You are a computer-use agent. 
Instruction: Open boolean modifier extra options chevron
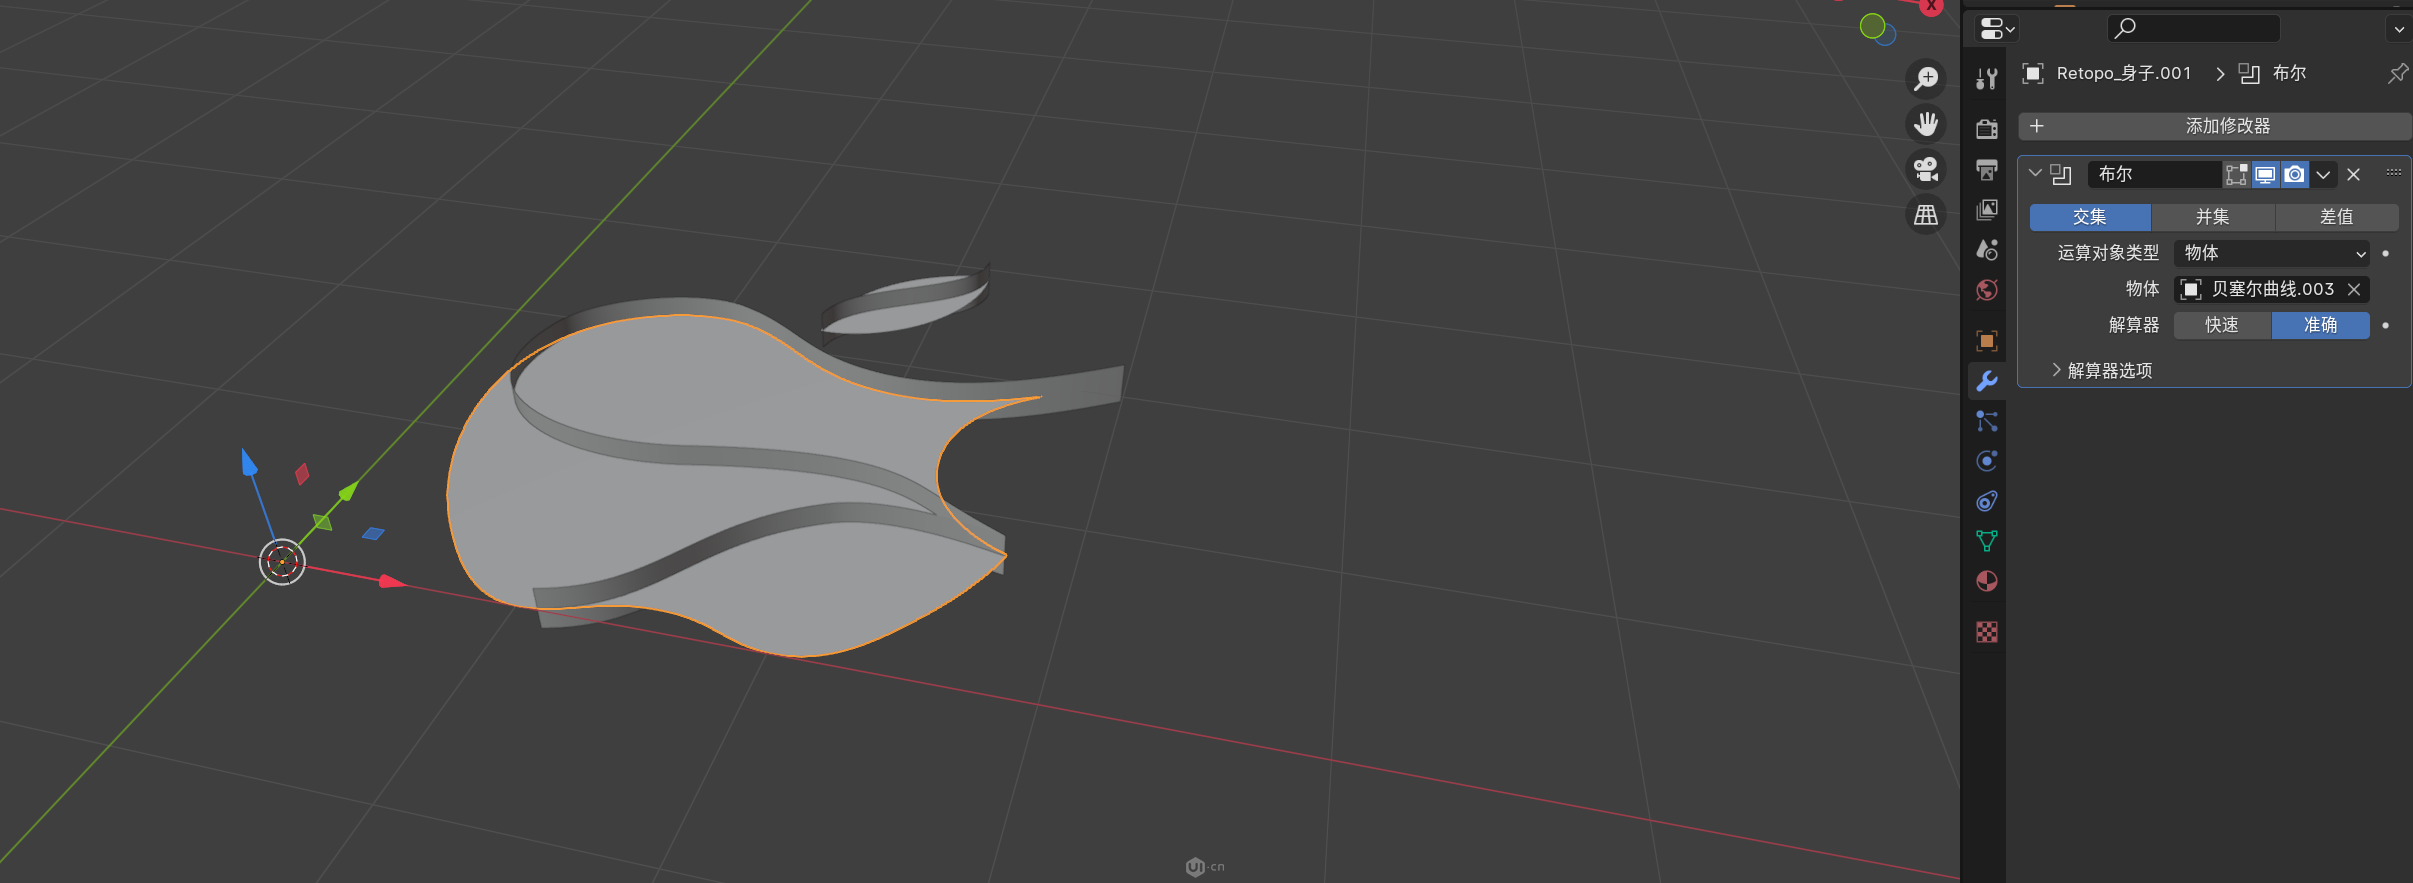coord(2323,175)
